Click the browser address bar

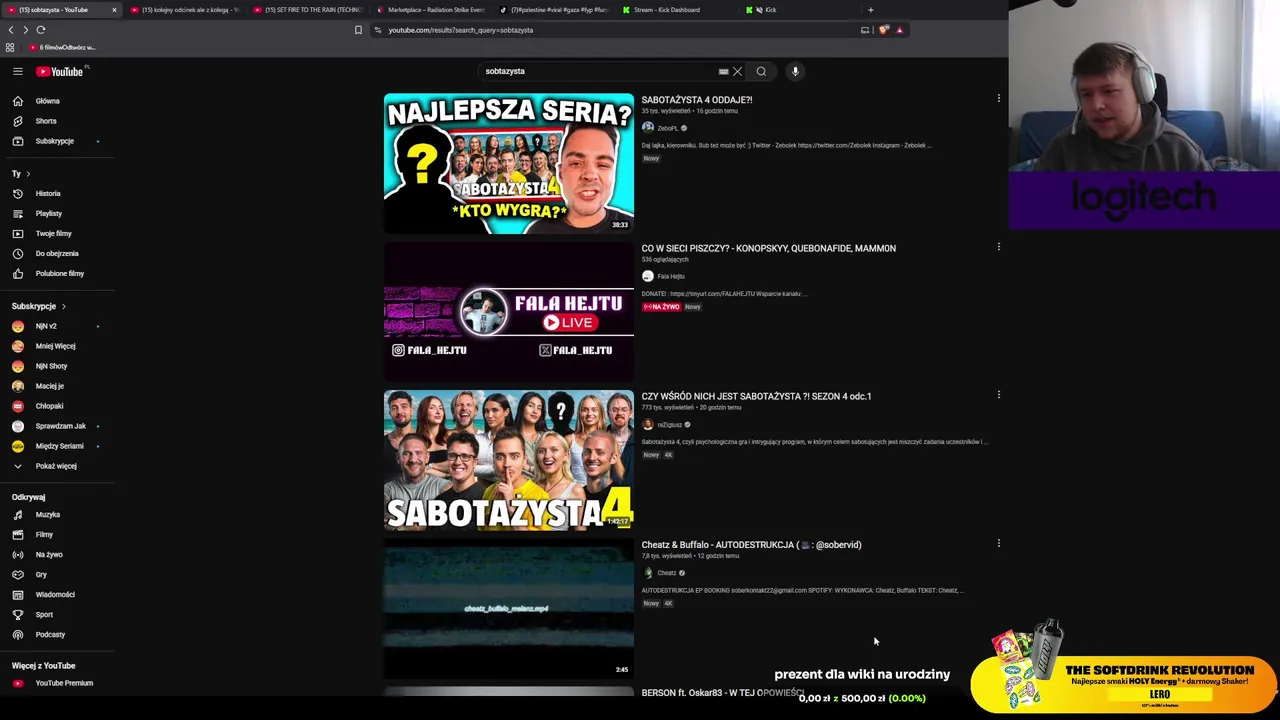(x=620, y=30)
